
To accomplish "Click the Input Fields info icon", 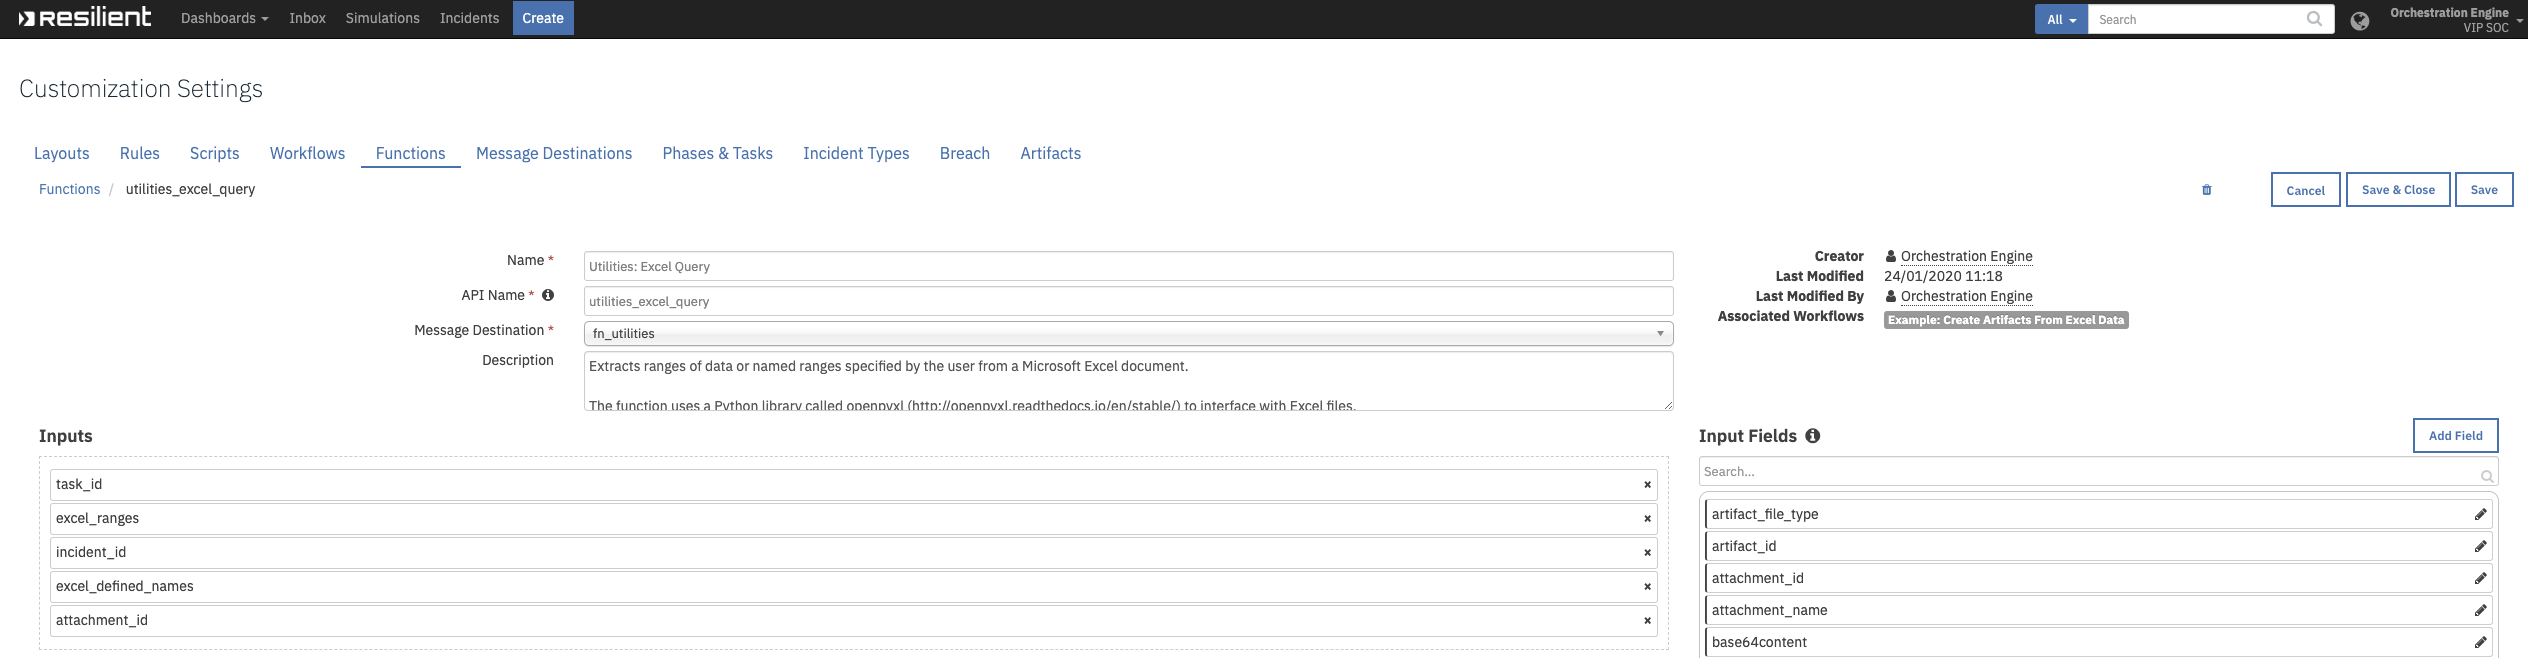I will [1813, 436].
